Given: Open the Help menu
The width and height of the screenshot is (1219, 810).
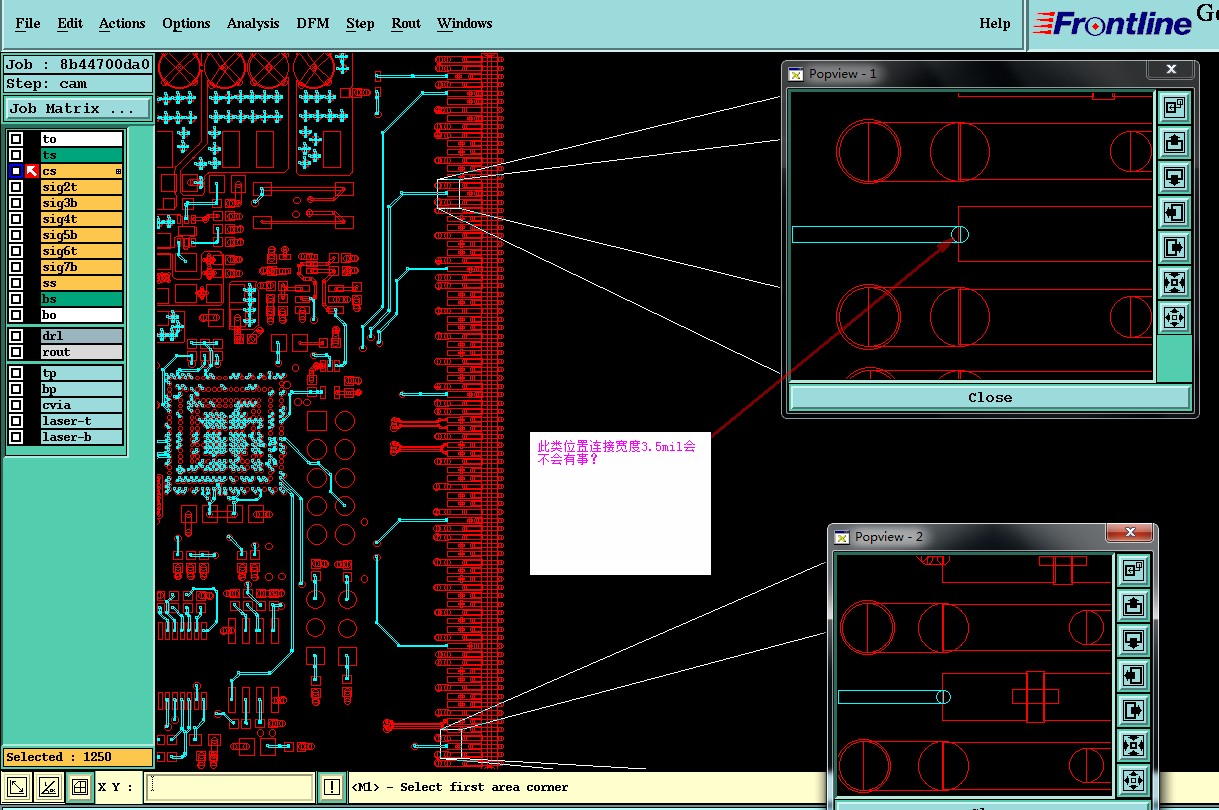Looking at the screenshot, I should tap(995, 23).
